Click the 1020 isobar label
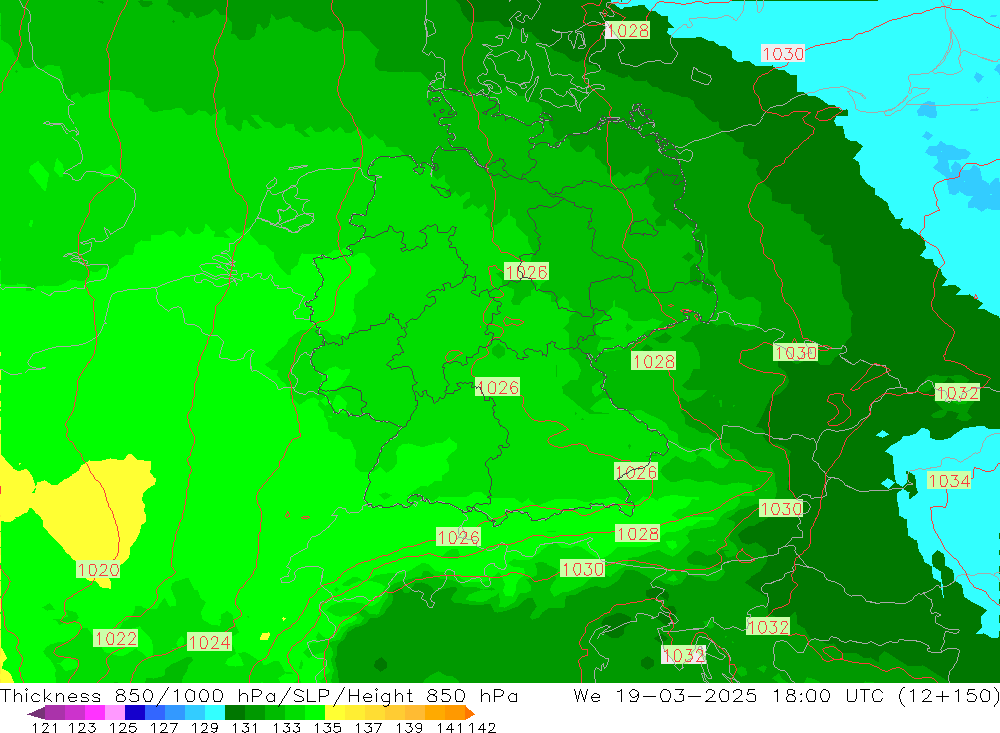This screenshot has width=1000, height=733. tap(98, 569)
